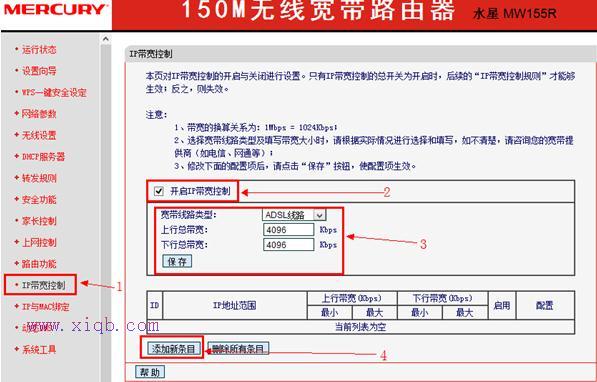597x382 pixels.
Task: Click the MERCURY logo
Action: pyautogui.click(x=56, y=10)
